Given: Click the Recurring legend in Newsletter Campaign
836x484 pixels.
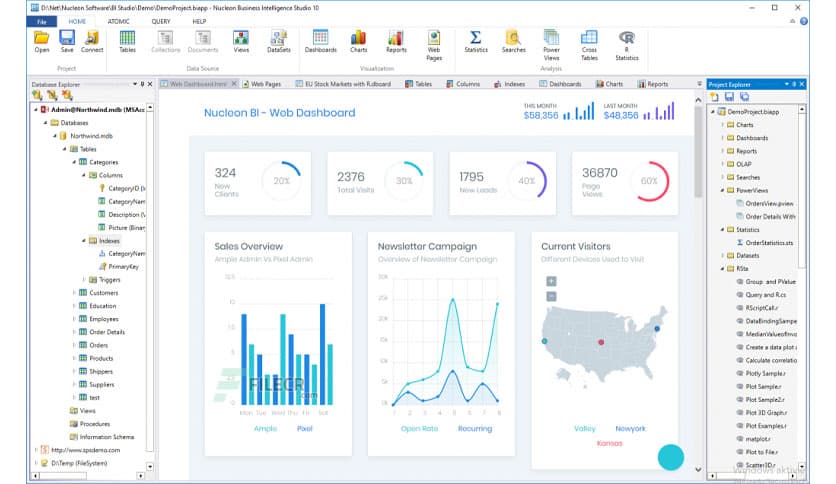Looking at the screenshot, I should [x=475, y=429].
